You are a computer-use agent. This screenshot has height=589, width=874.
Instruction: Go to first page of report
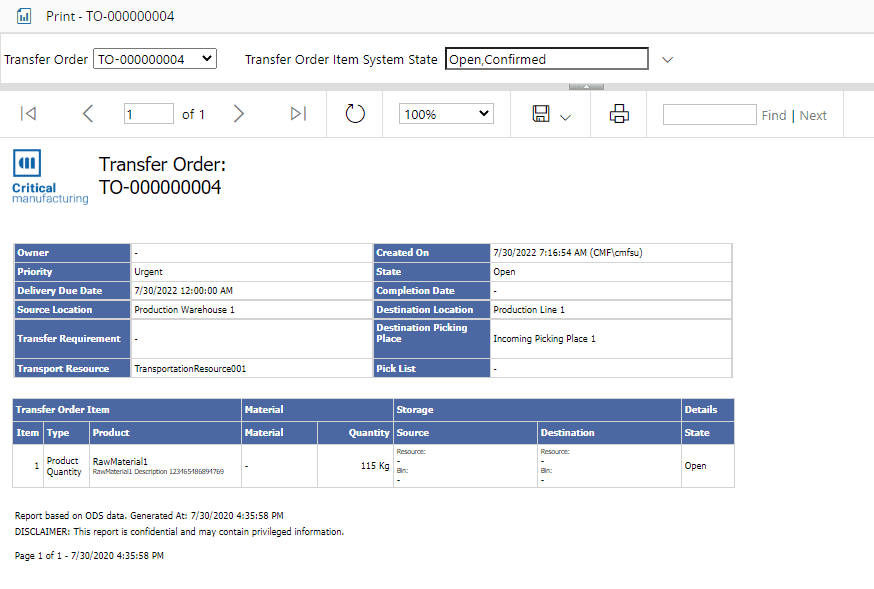tap(28, 114)
